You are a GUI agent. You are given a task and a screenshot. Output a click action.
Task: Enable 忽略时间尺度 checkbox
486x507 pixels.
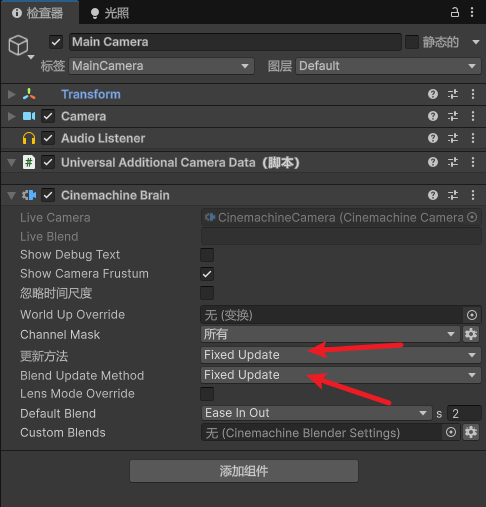click(207, 293)
